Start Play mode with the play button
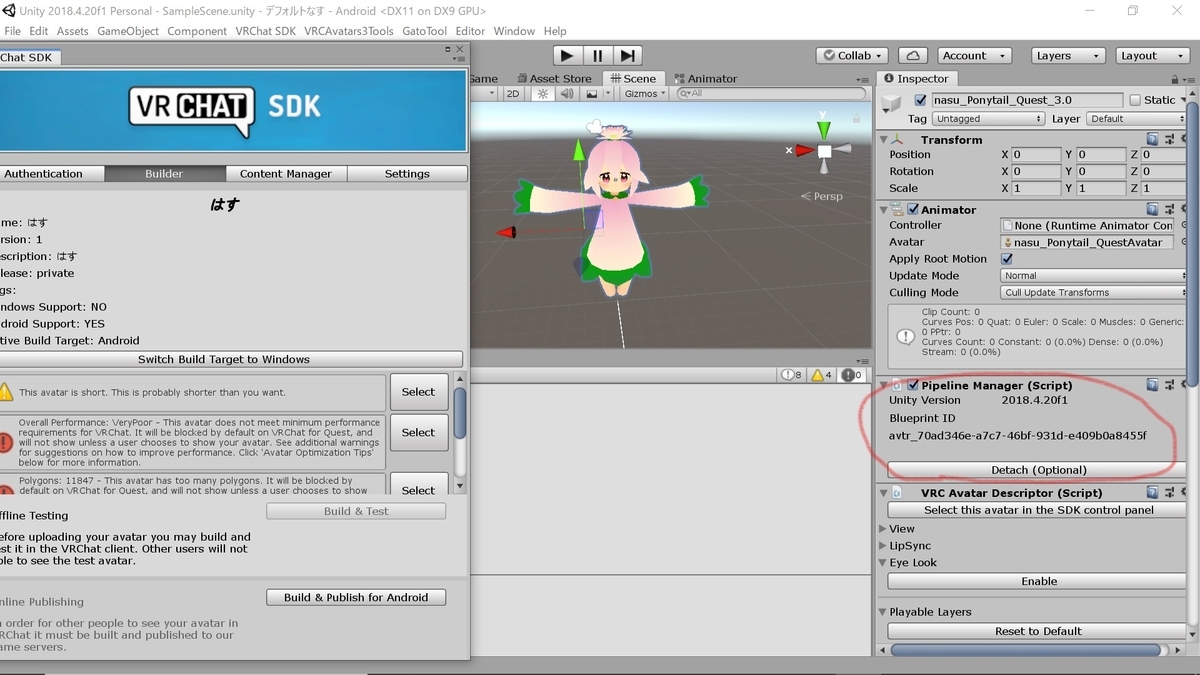 tap(567, 56)
